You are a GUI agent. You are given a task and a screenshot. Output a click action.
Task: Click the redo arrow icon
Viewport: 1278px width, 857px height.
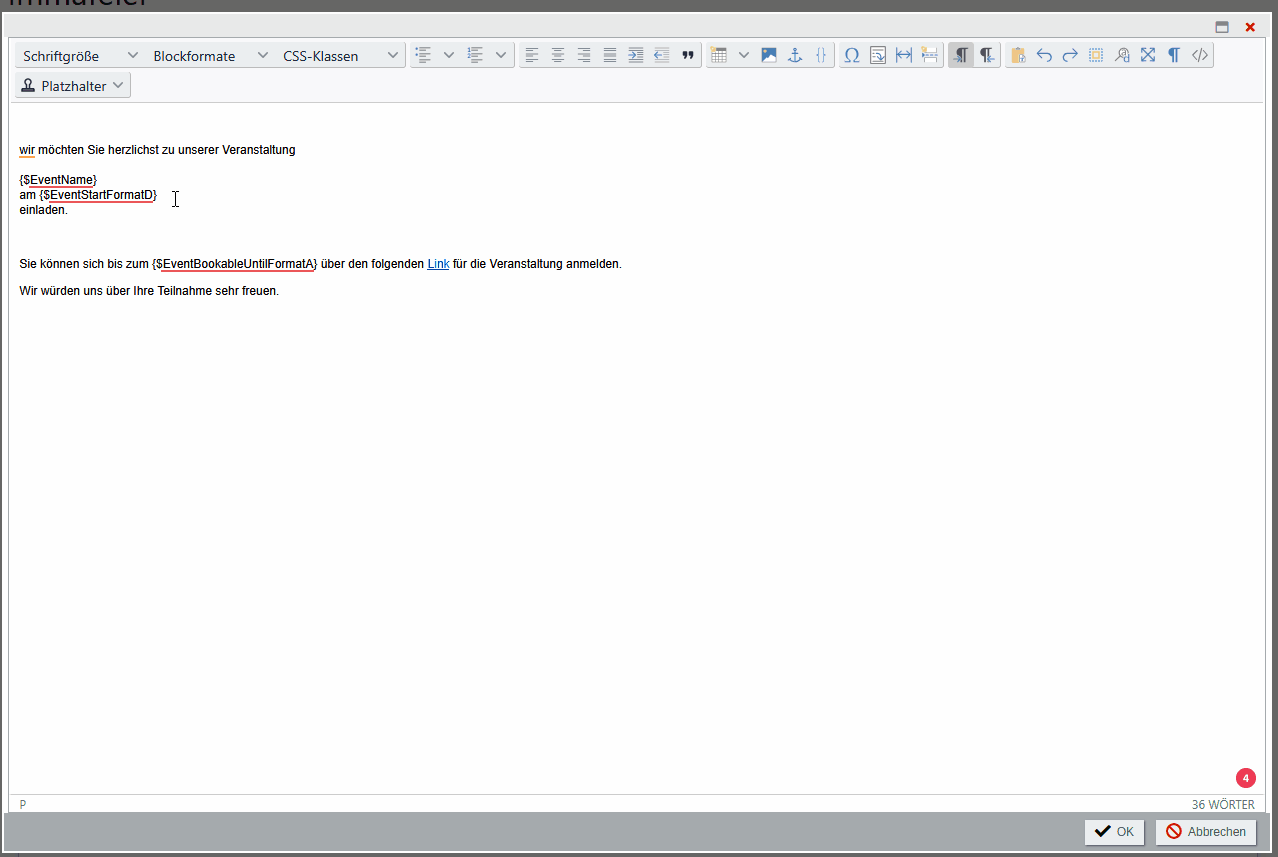coord(1070,56)
